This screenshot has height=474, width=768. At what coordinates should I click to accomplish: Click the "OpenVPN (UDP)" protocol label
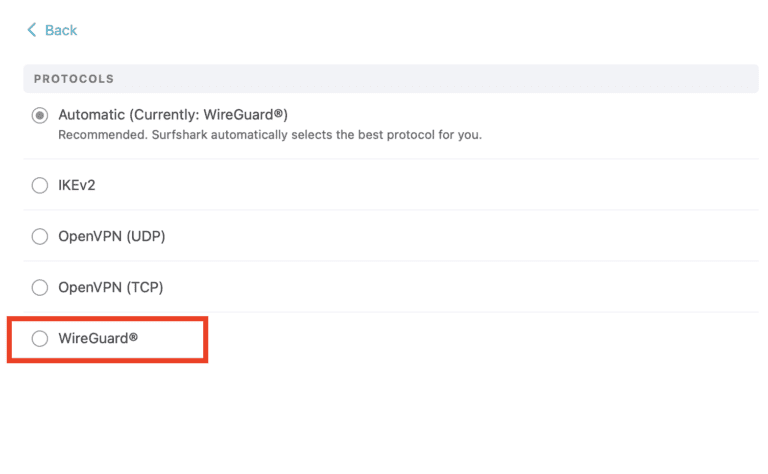(x=111, y=236)
